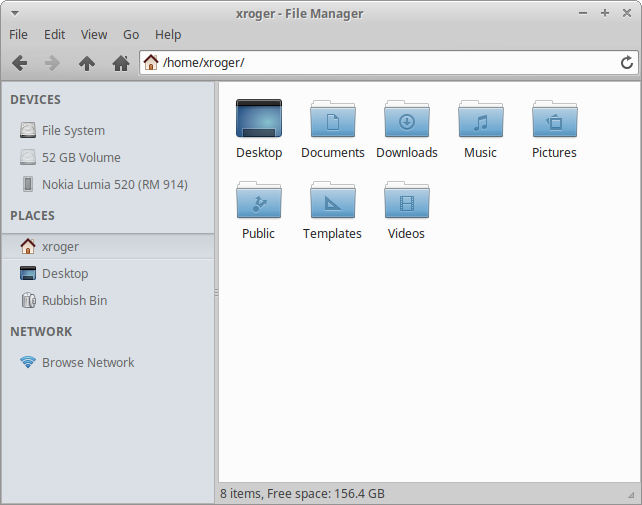Go back using the back arrow
Viewport: 642px width, 505px height.
20,63
